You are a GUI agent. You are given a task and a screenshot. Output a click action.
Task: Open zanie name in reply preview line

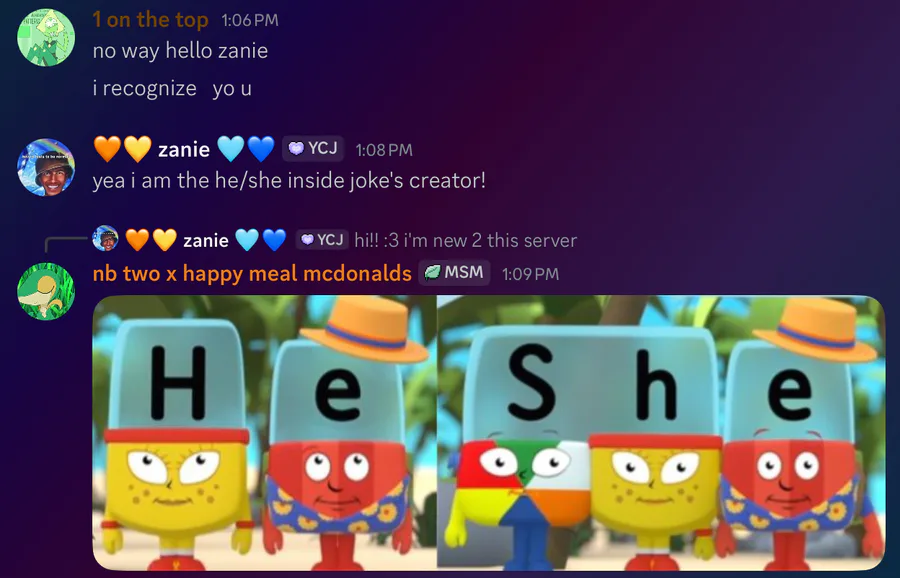tap(205, 240)
